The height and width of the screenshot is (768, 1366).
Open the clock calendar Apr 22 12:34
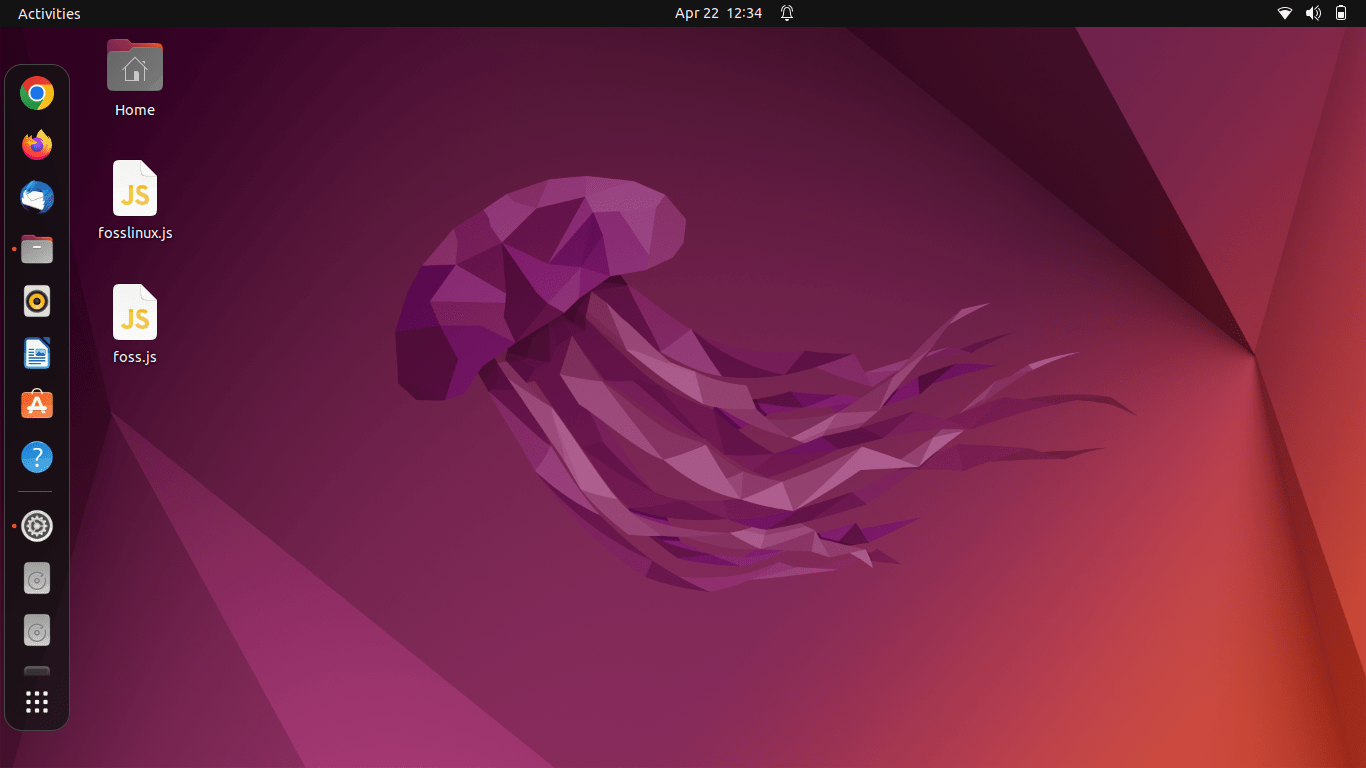[x=718, y=13]
